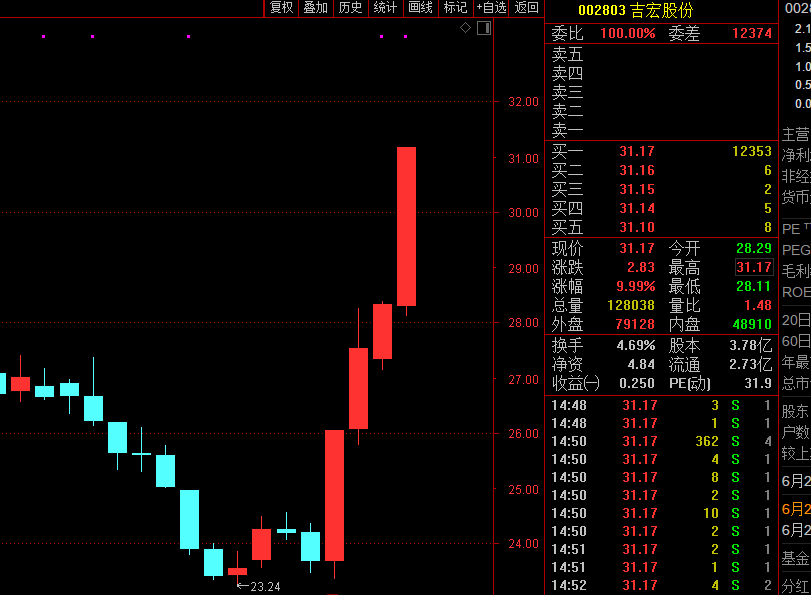Add stock to watchlist with +自选

(491, 8)
